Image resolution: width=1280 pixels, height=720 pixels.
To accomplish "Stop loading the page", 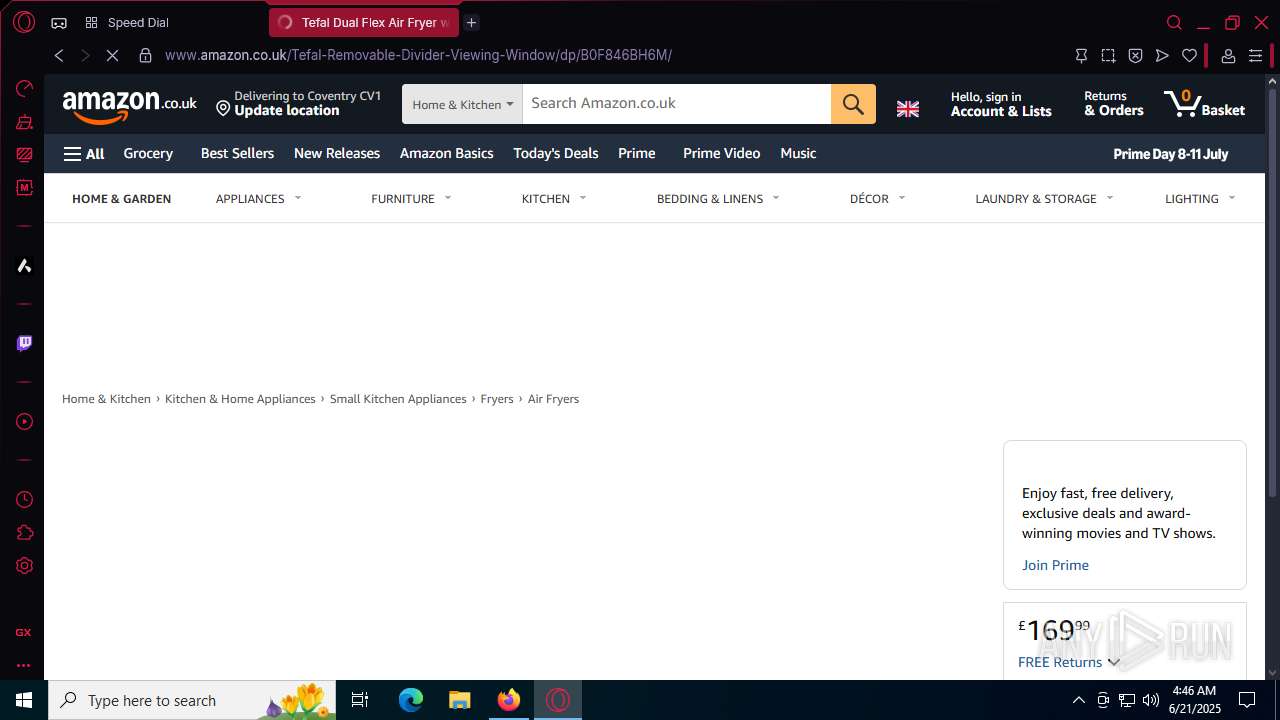I will coord(112,55).
